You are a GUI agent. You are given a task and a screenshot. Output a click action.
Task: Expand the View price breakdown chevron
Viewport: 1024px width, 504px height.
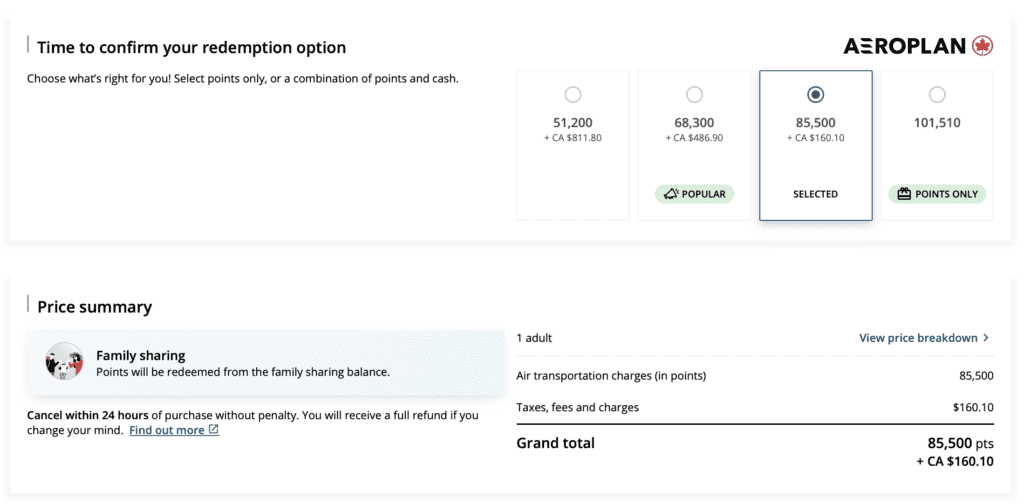(986, 338)
